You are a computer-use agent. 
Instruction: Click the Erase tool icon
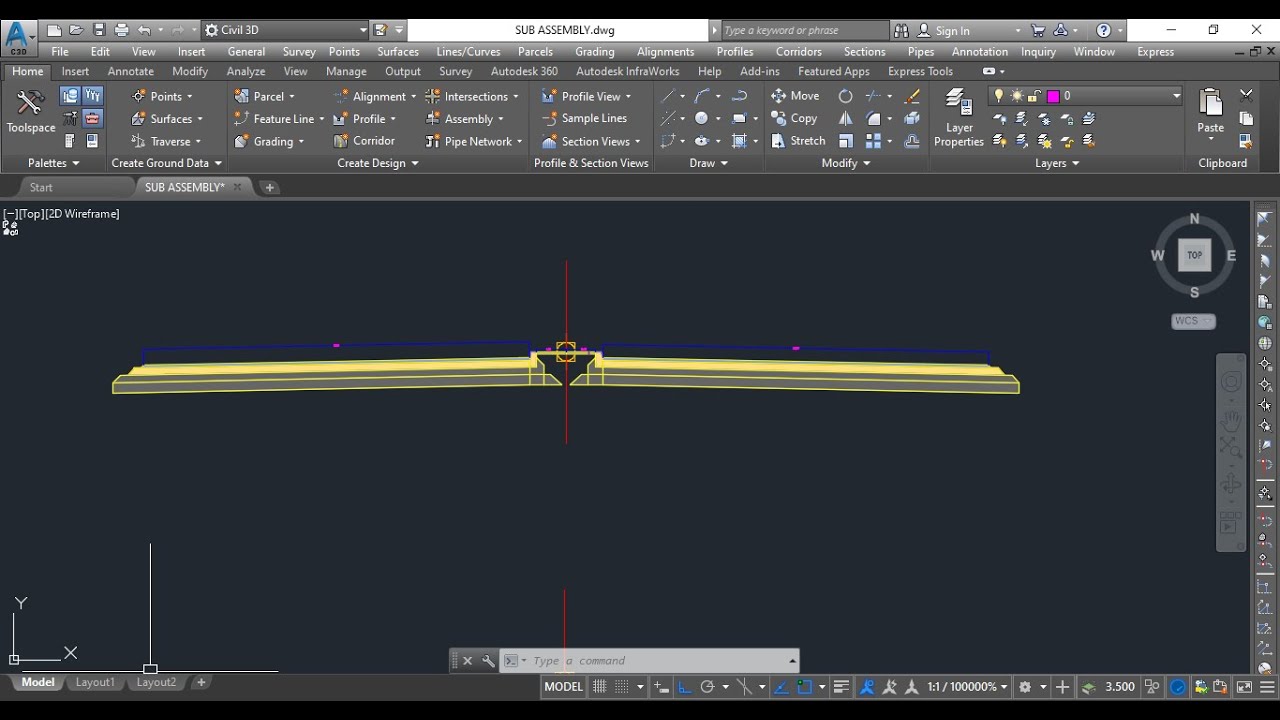[x=912, y=96]
